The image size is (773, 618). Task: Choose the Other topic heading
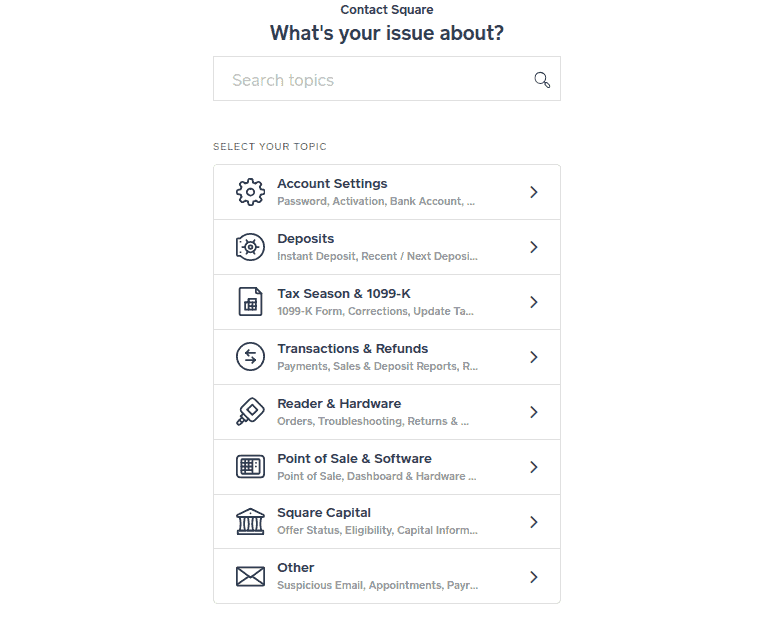295,568
